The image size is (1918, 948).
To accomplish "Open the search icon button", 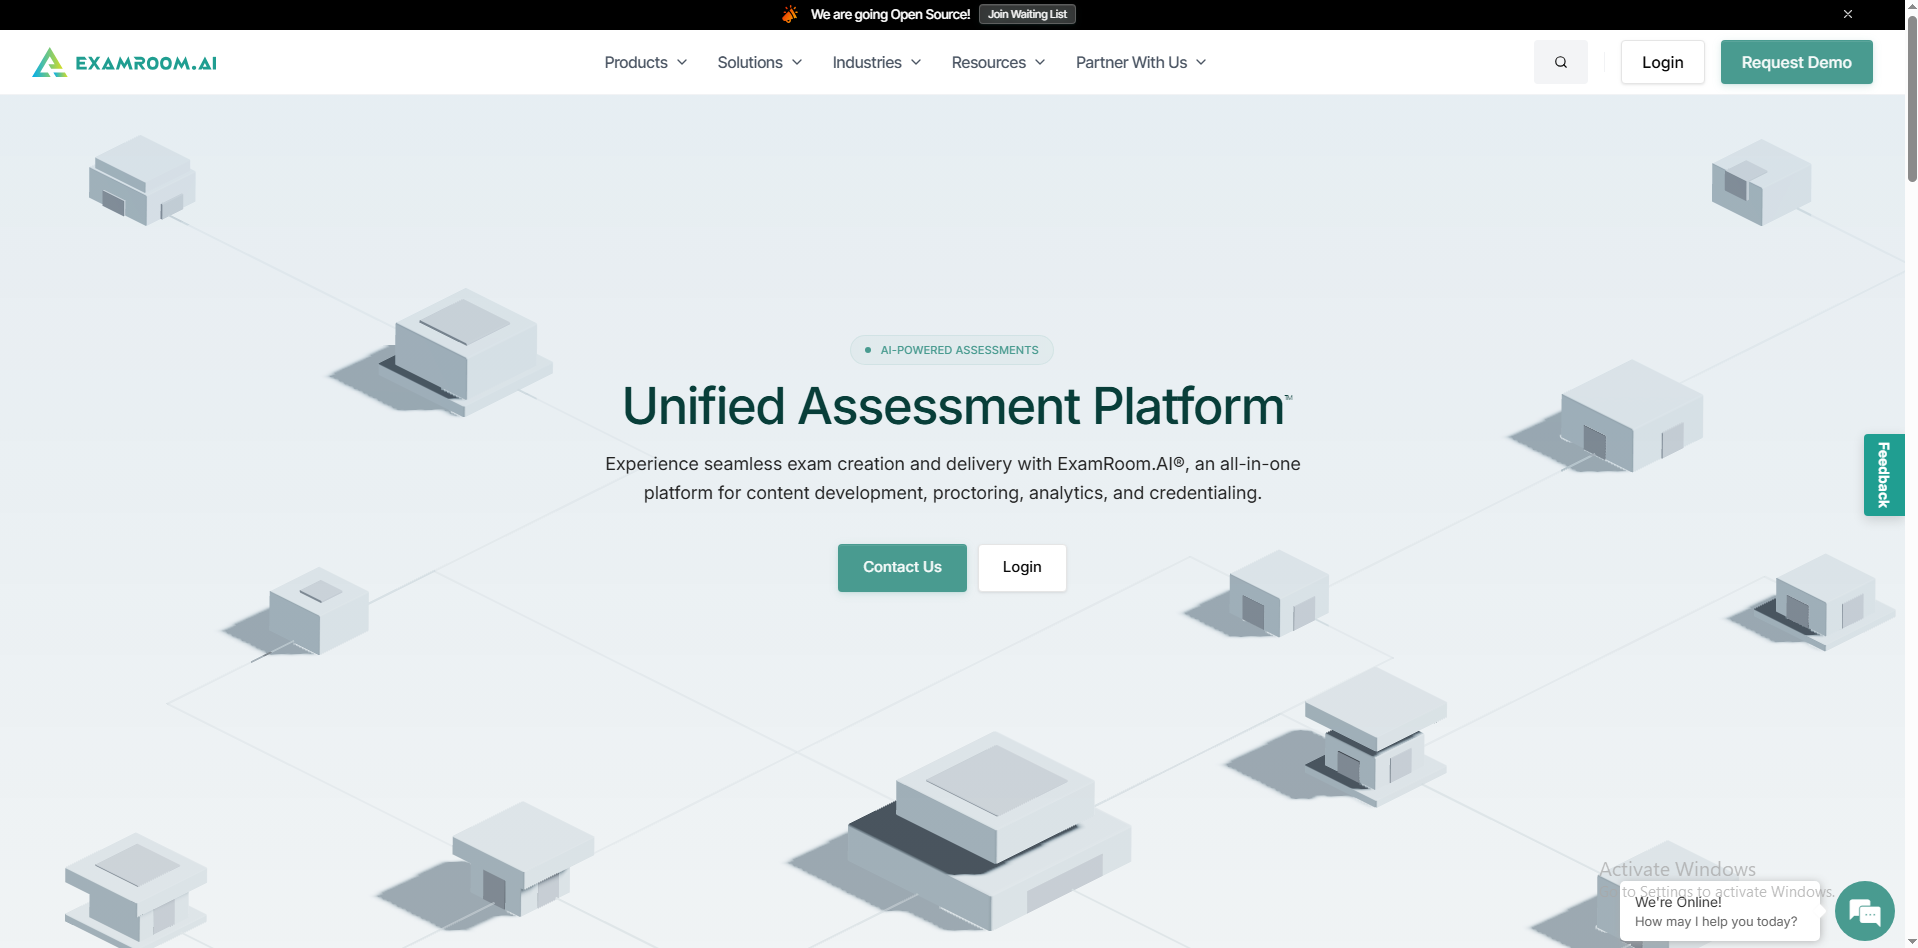I will [x=1560, y=62].
